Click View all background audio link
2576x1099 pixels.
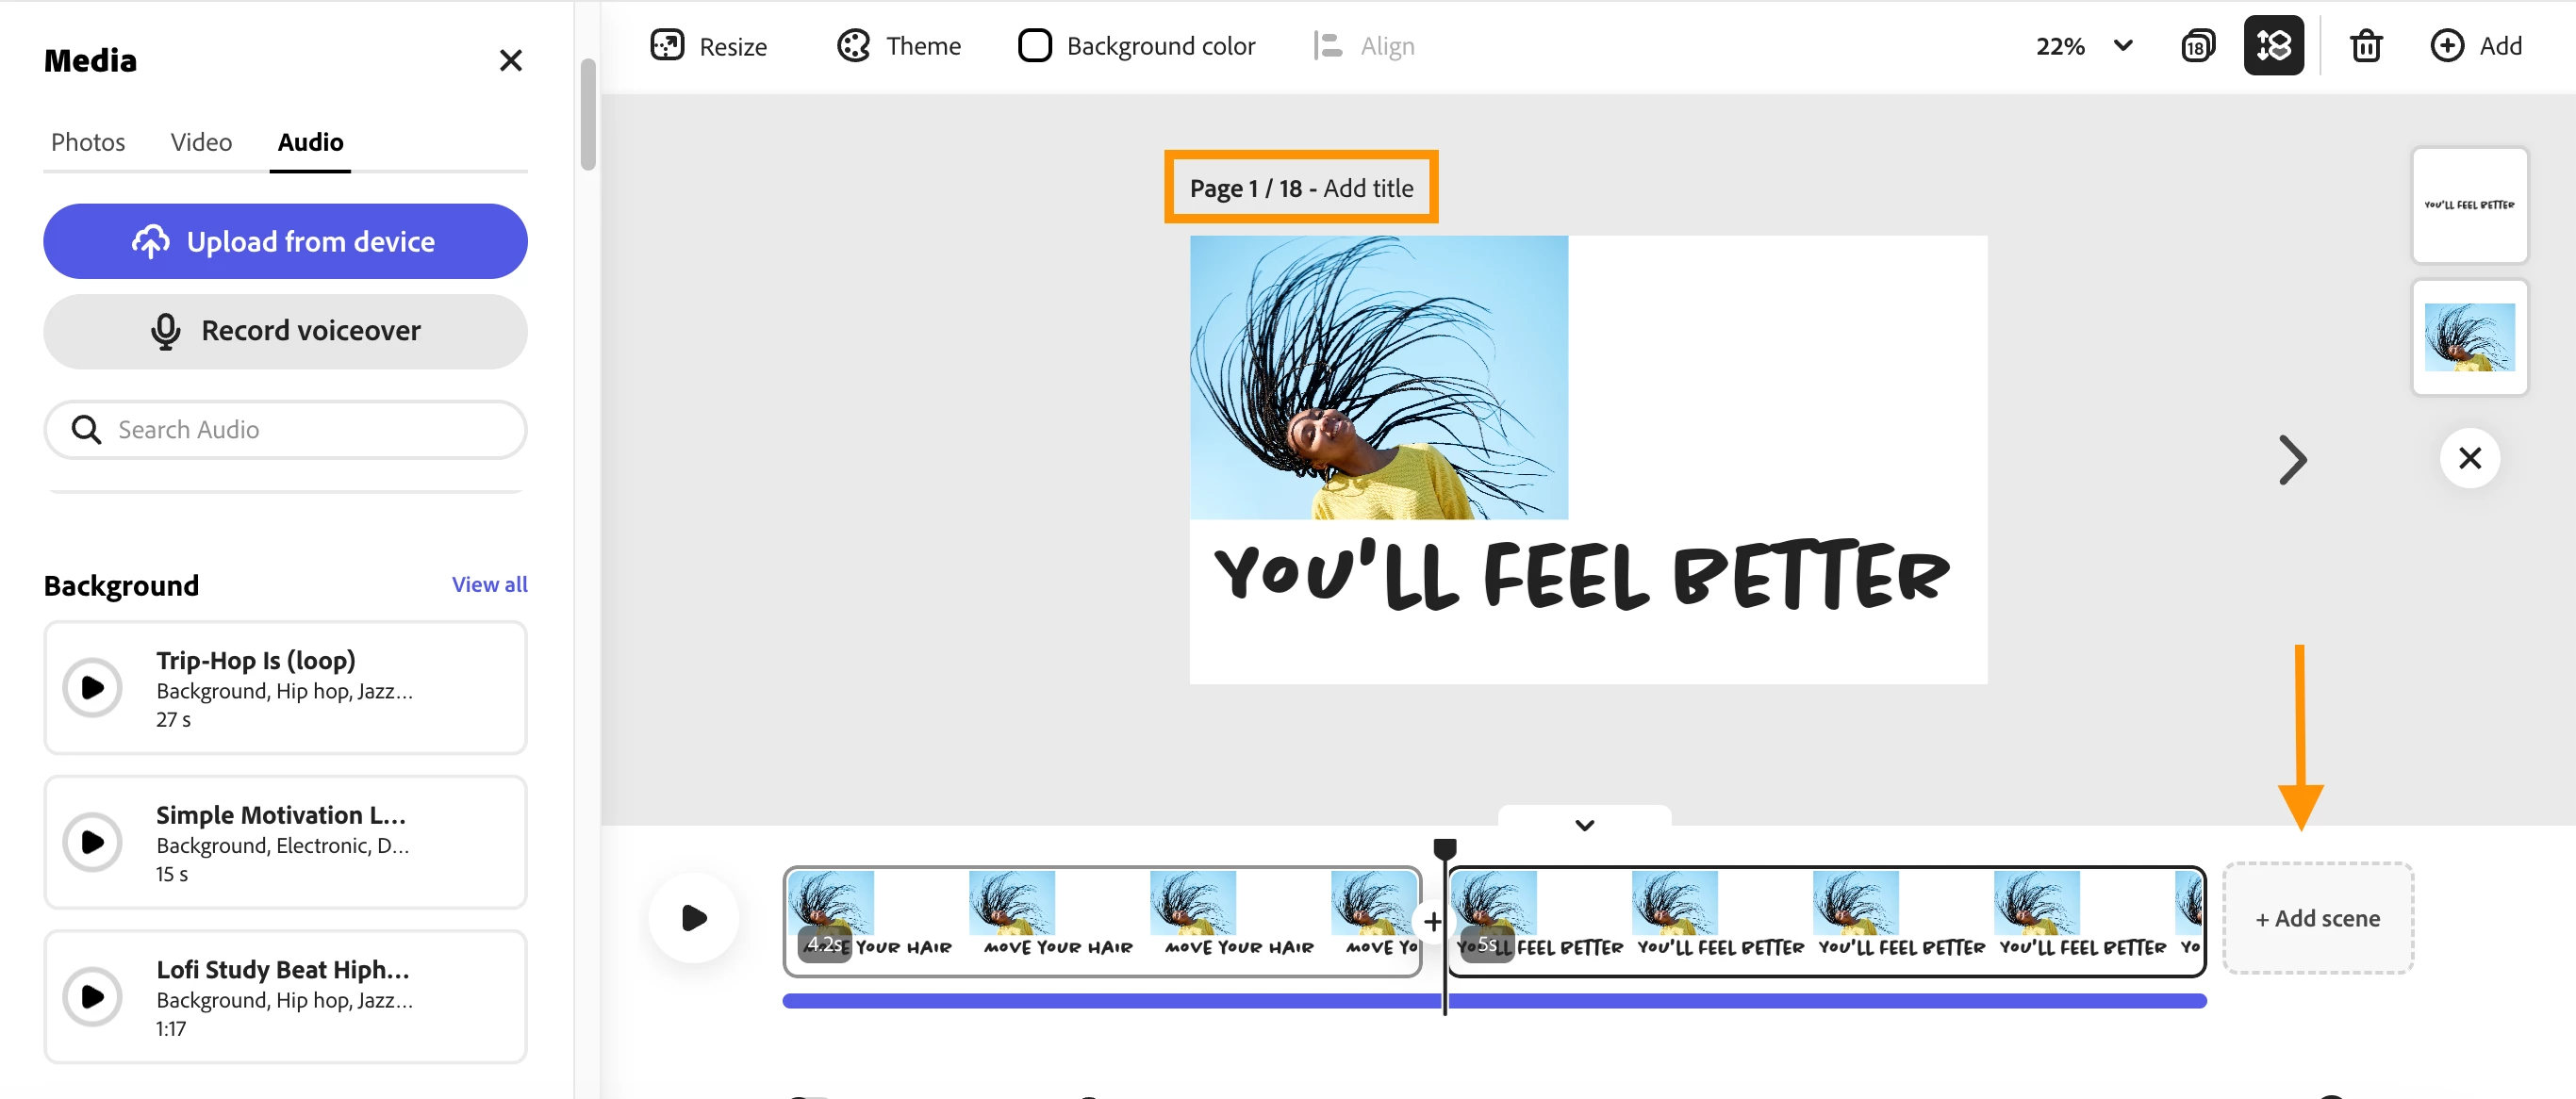tap(489, 584)
